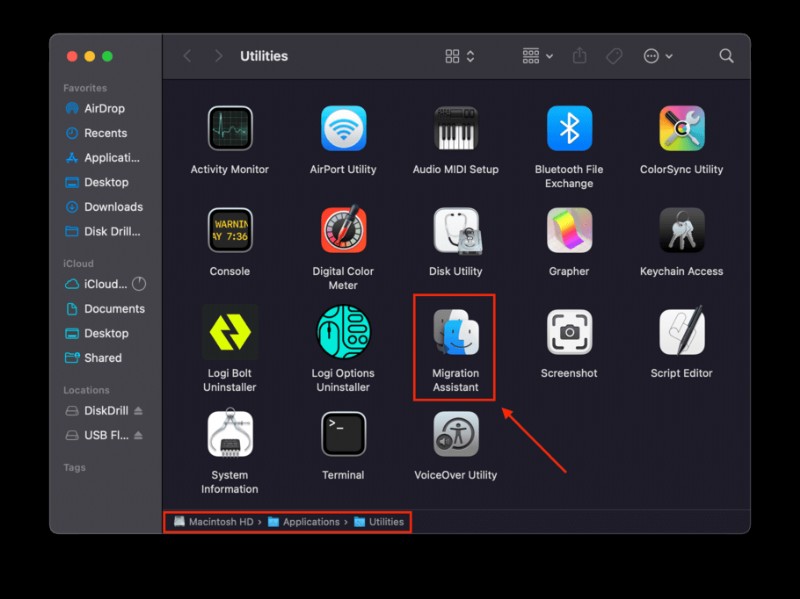Open the Screenshot utility

(x=568, y=333)
